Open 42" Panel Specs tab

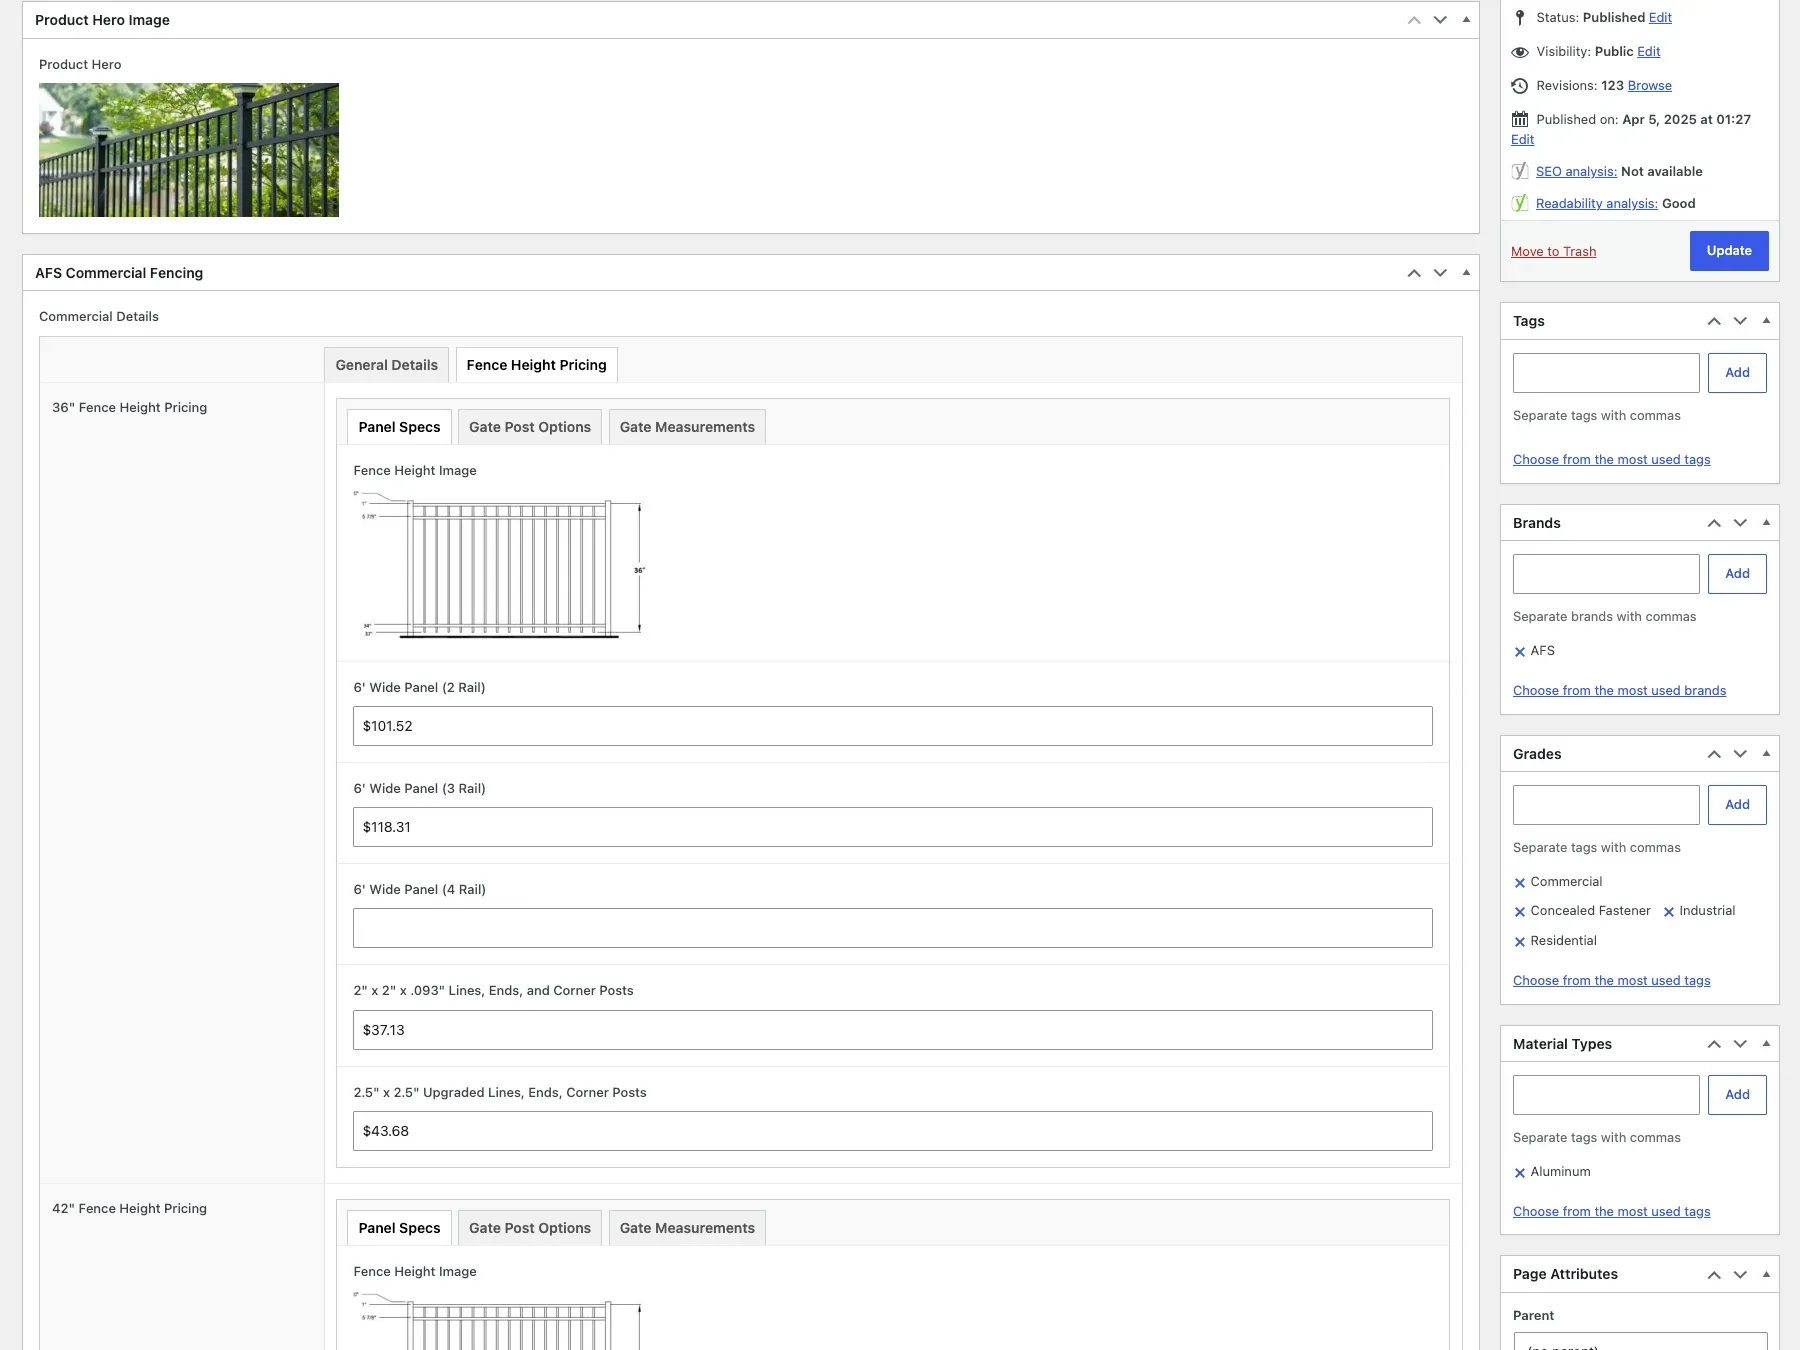399,1228
